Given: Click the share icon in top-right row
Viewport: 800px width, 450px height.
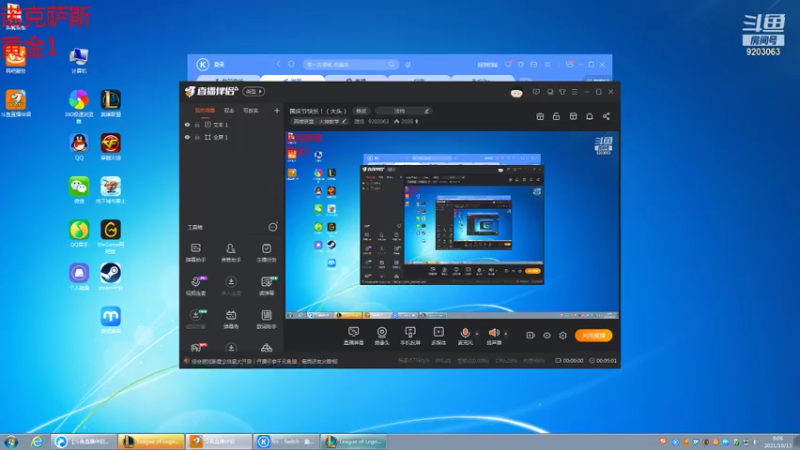Looking at the screenshot, I should pos(606,116).
